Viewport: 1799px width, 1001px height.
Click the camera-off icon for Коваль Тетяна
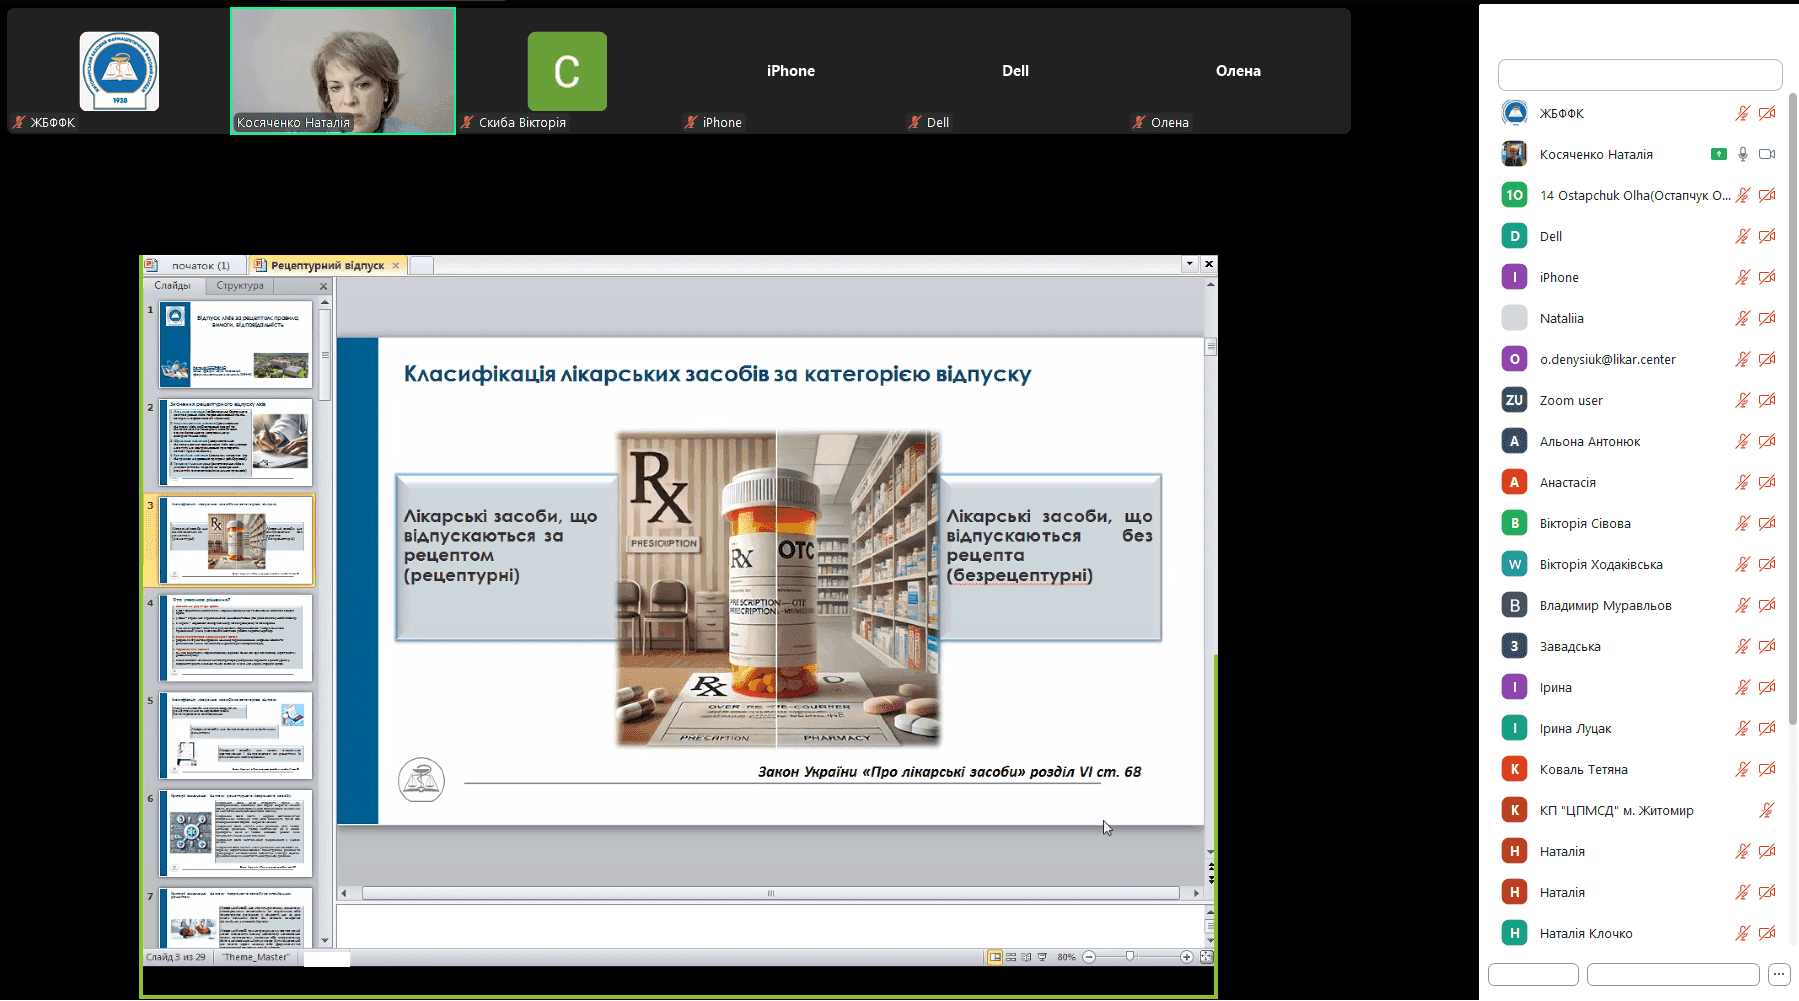[x=1767, y=769]
